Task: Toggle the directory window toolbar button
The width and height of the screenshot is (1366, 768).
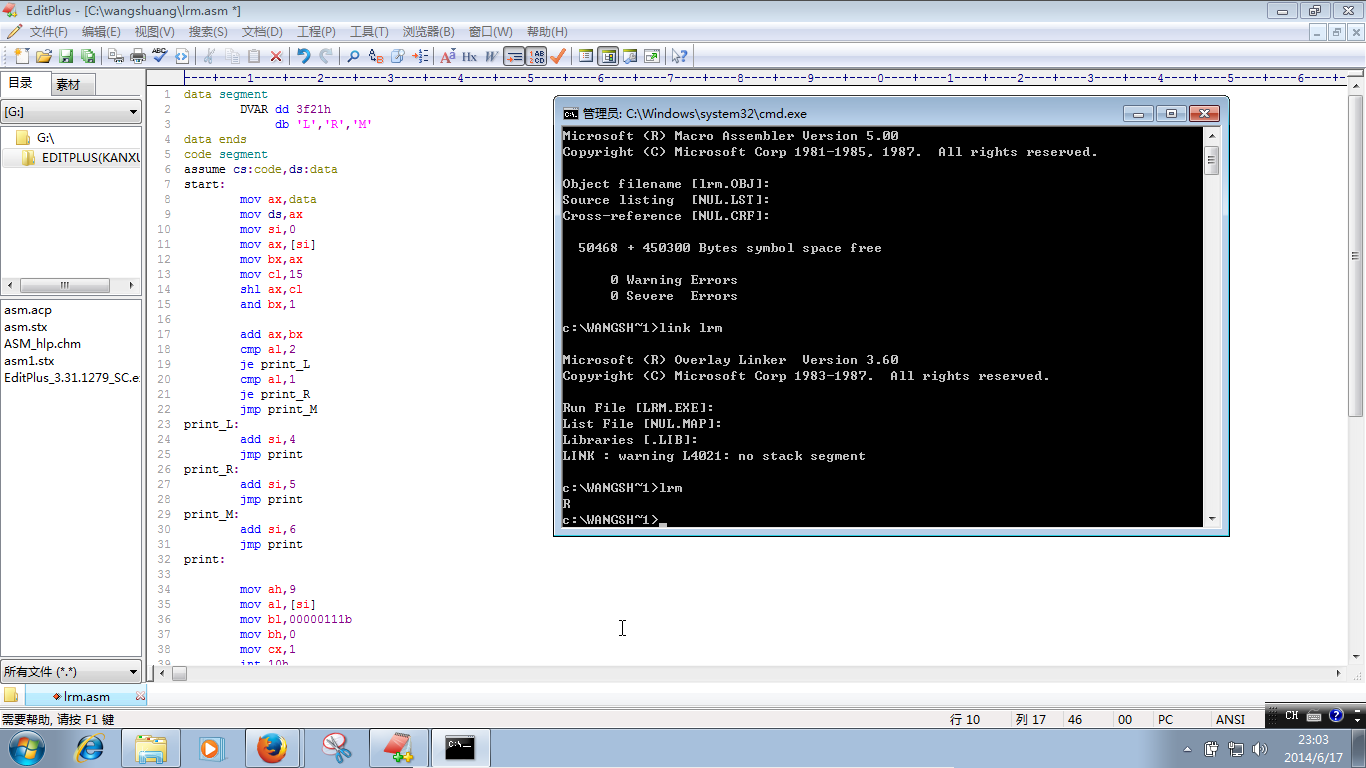Action: pos(608,56)
